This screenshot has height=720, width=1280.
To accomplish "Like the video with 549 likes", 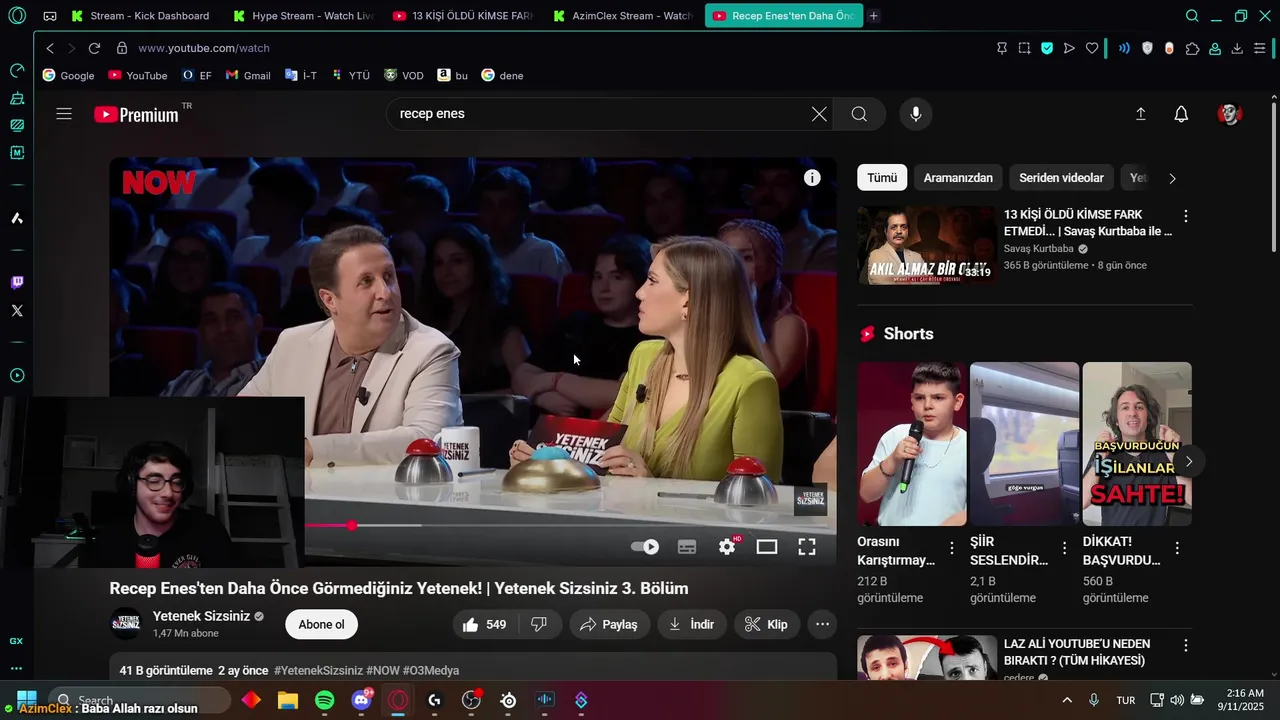I will 484,624.
